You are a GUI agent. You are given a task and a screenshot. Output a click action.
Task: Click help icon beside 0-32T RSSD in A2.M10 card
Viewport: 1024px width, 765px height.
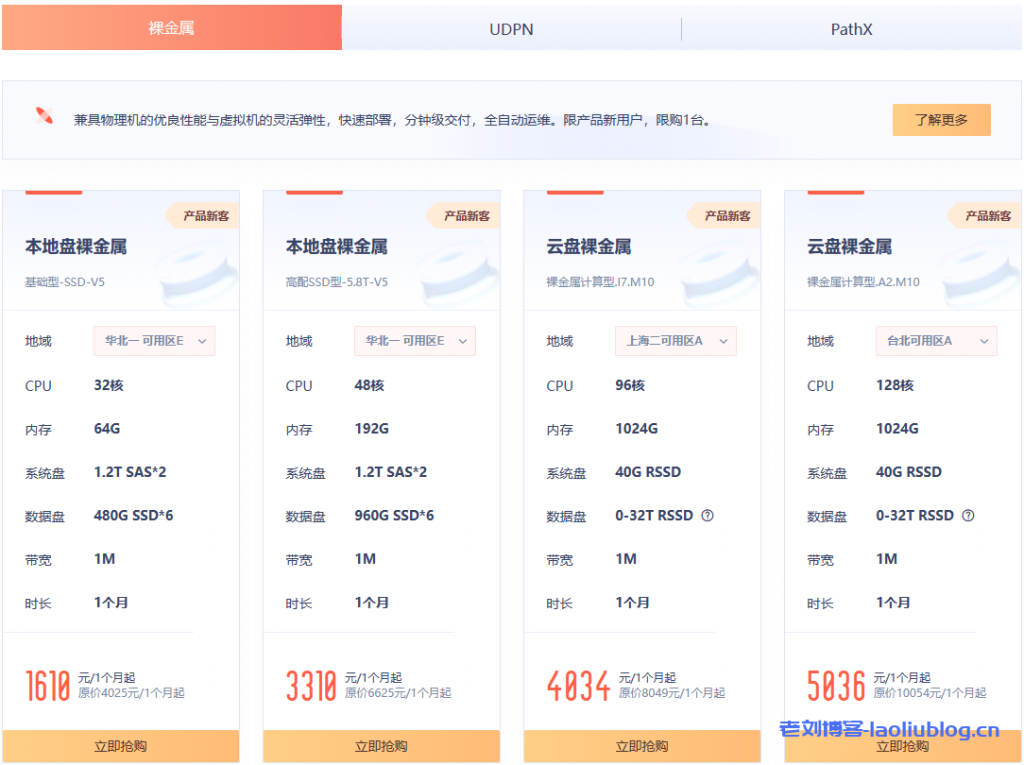point(968,516)
